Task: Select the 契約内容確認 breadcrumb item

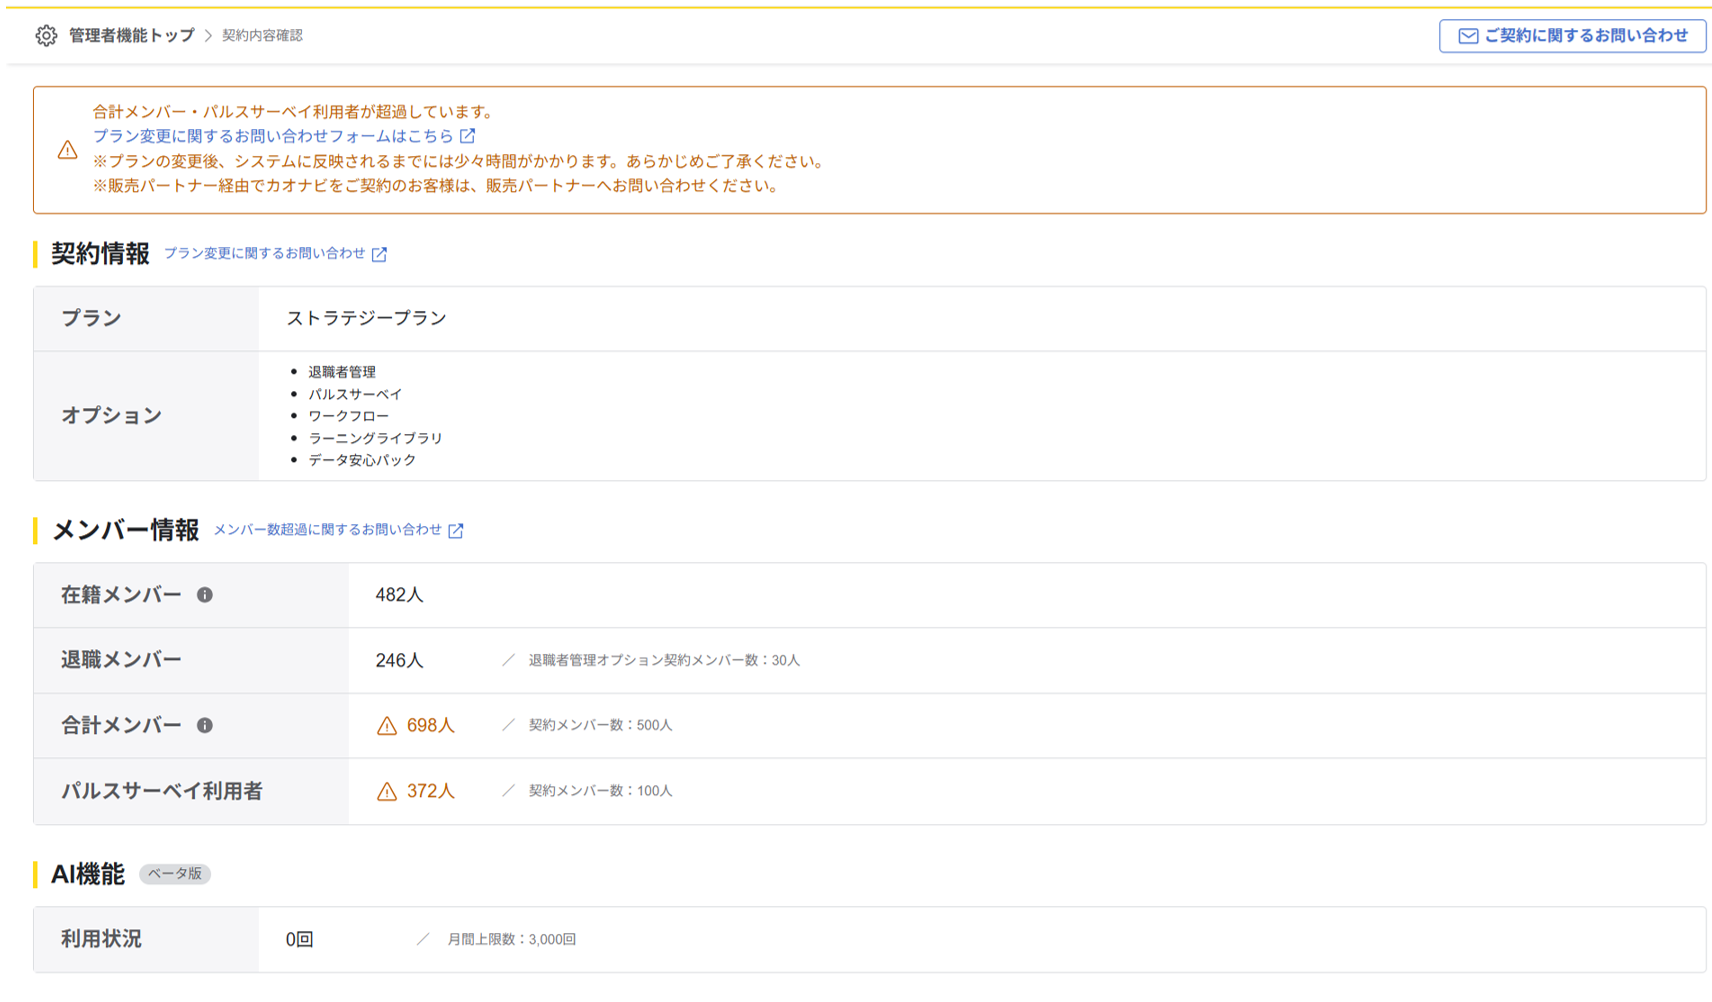Action: coord(262,35)
